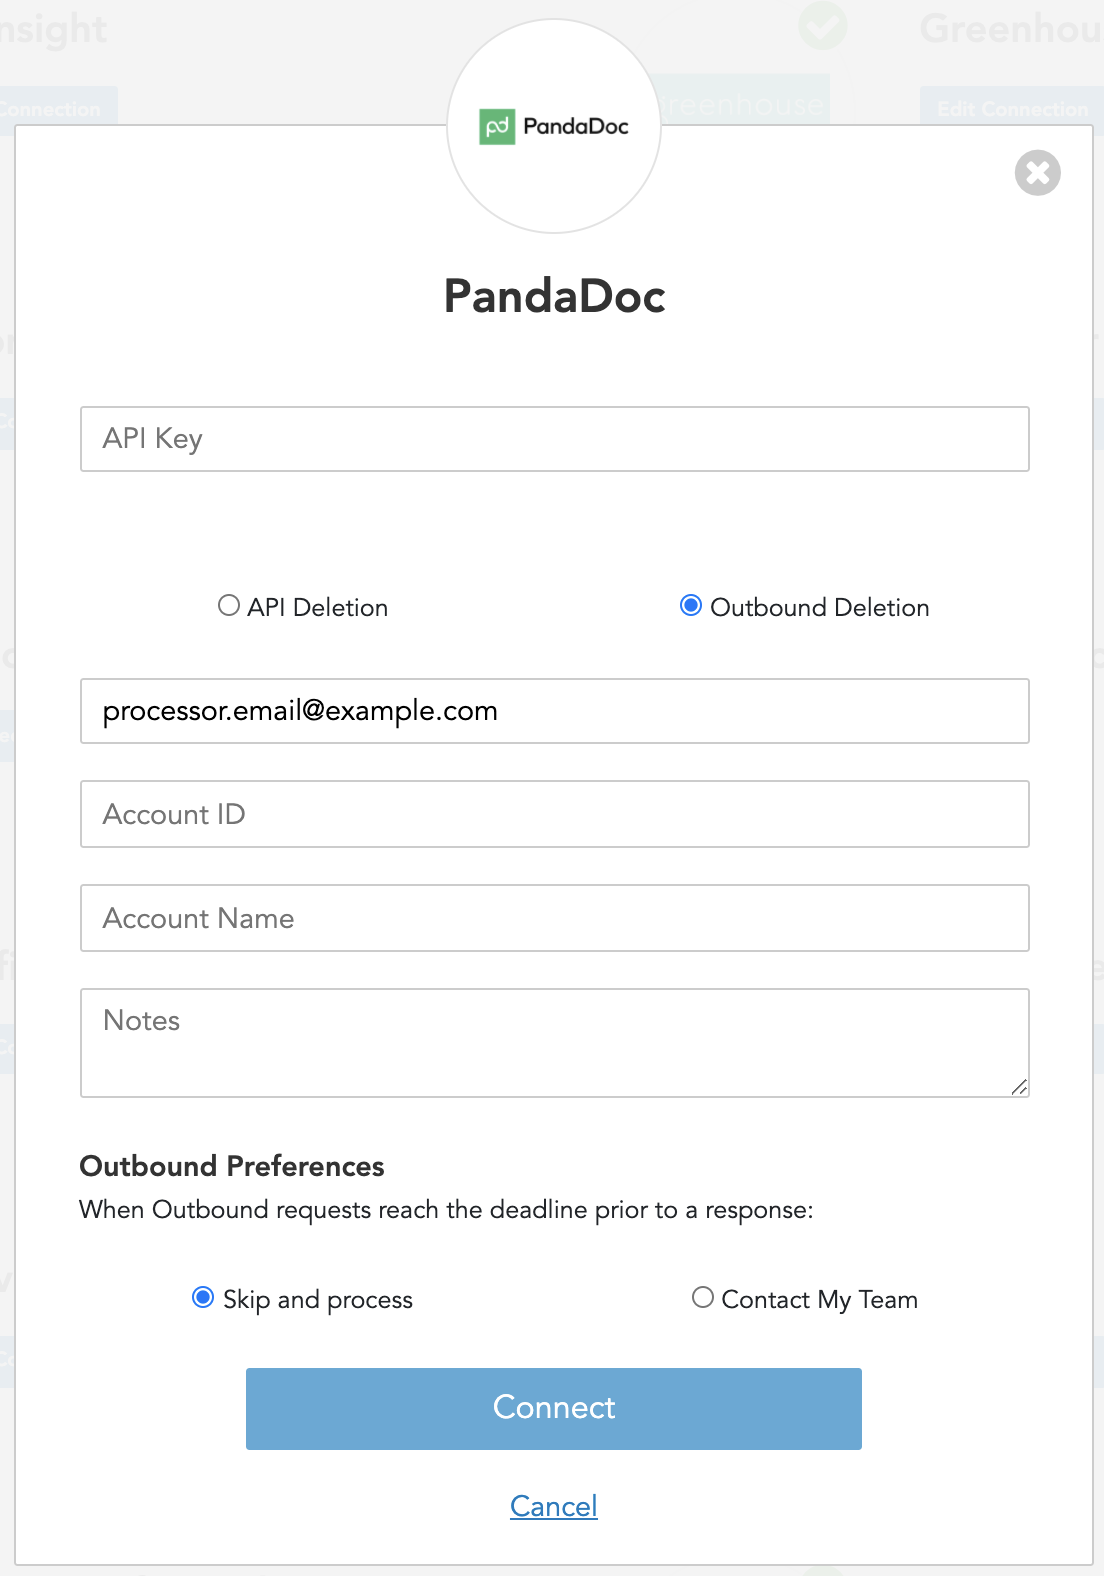Viewport: 1104px width, 1576px height.
Task: Click the green checkmark icon behind the dialog
Action: coord(822,26)
